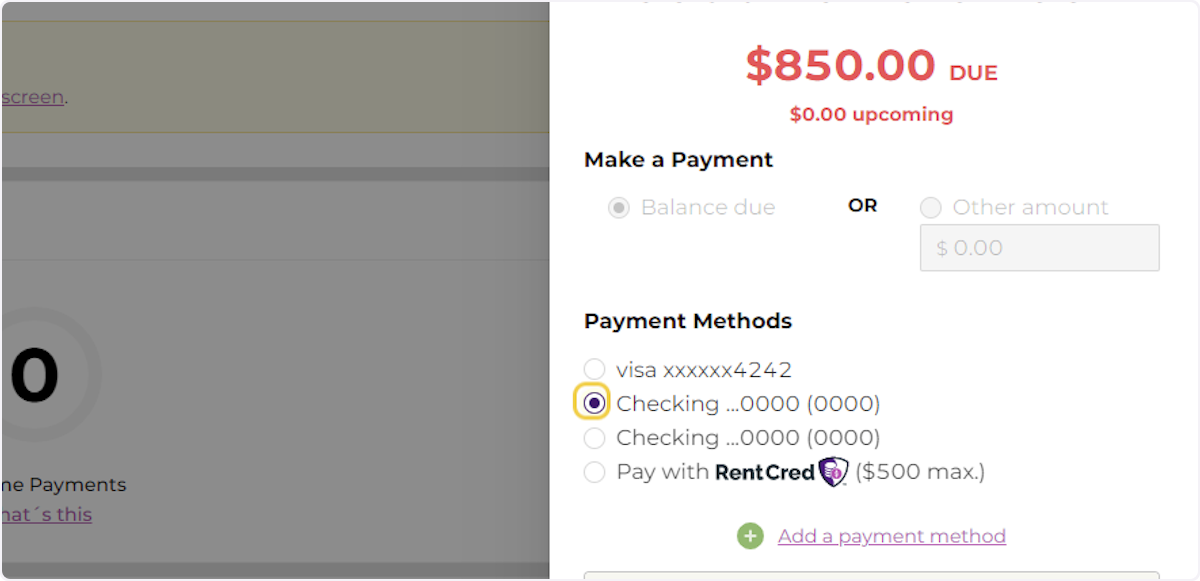Click the $ 0.00 amount input field

coord(1038,247)
